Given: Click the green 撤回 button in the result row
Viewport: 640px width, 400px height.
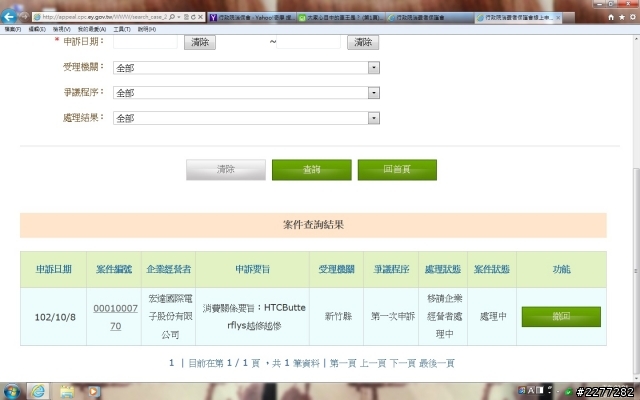Looking at the screenshot, I should (561, 317).
